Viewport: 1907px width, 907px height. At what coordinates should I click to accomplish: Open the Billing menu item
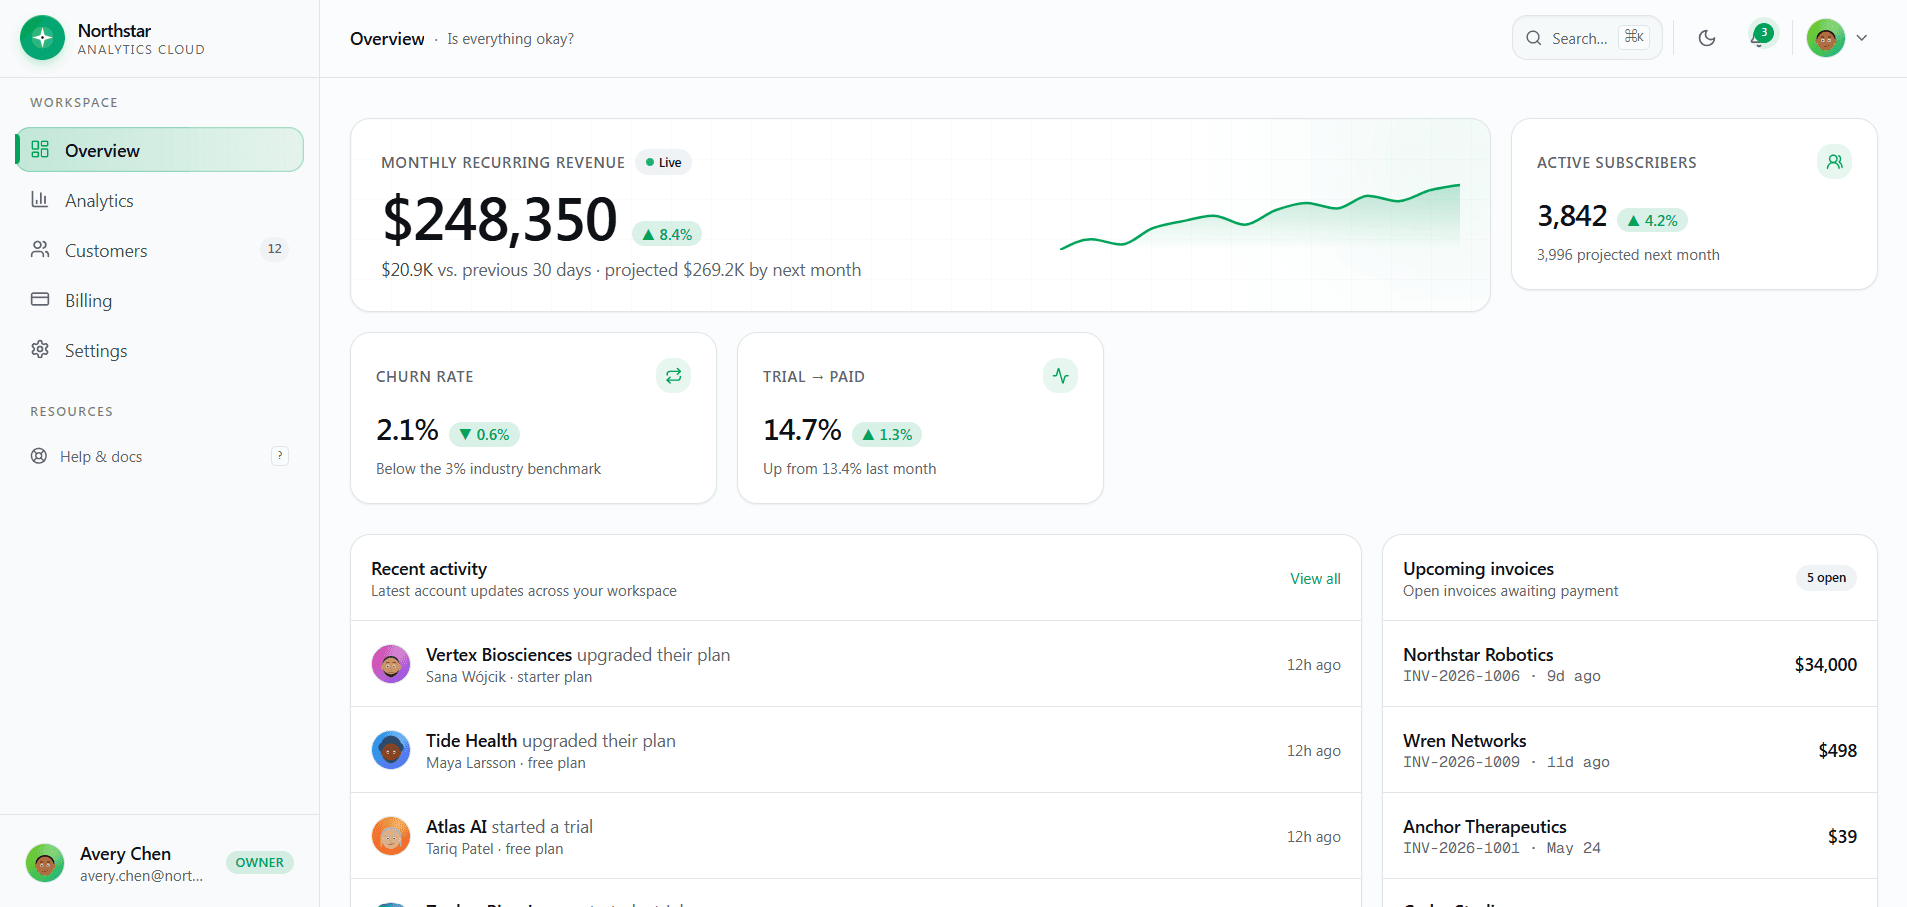[x=159, y=300]
